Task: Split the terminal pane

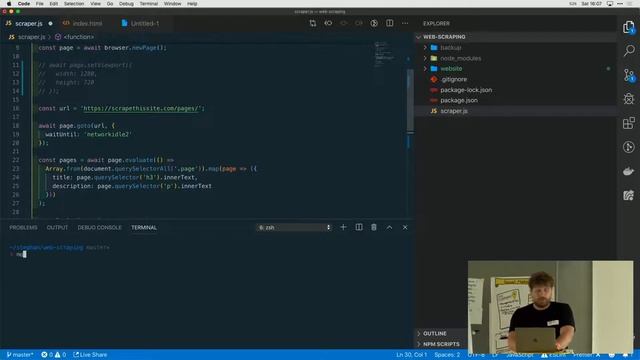Action: click(359, 227)
